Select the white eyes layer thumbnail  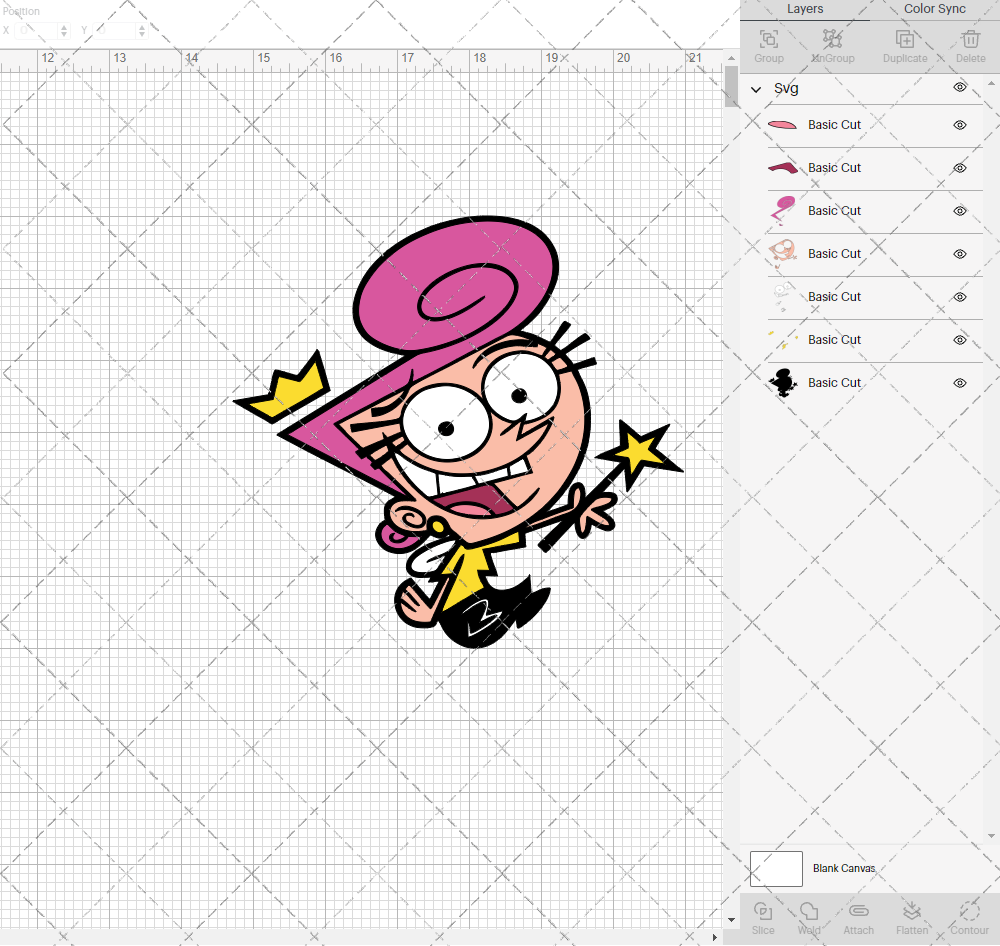783,297
